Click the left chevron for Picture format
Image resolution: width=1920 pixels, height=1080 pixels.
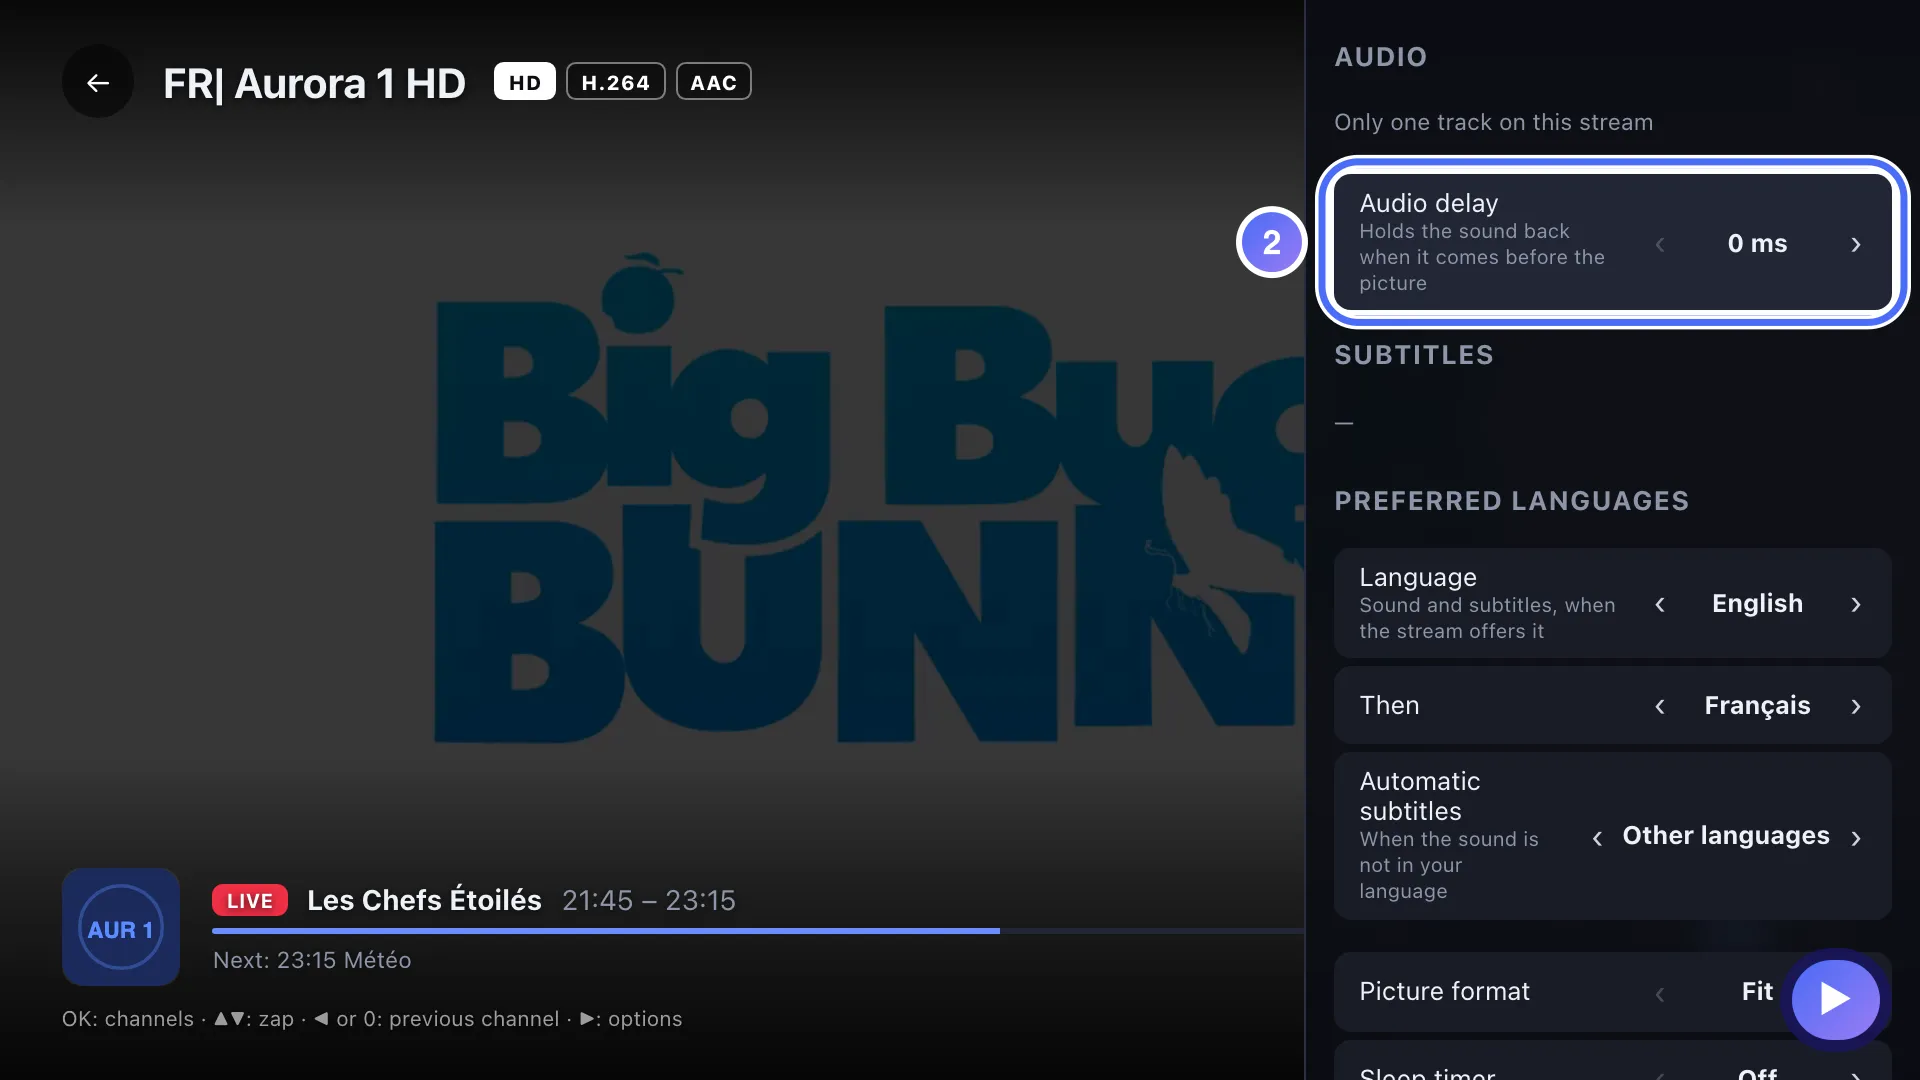tap(1660, 993)
